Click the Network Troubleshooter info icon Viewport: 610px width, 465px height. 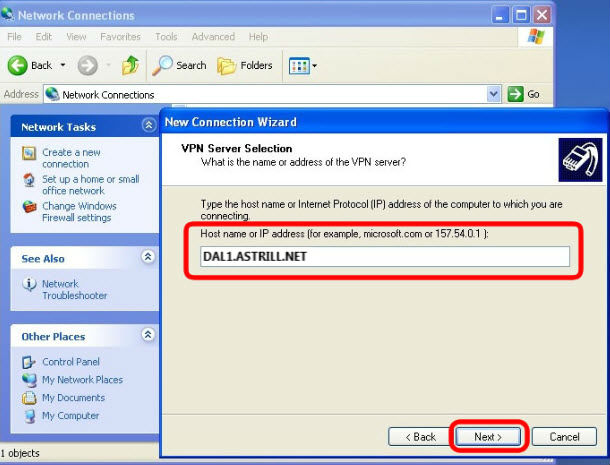tap(29, 284)
